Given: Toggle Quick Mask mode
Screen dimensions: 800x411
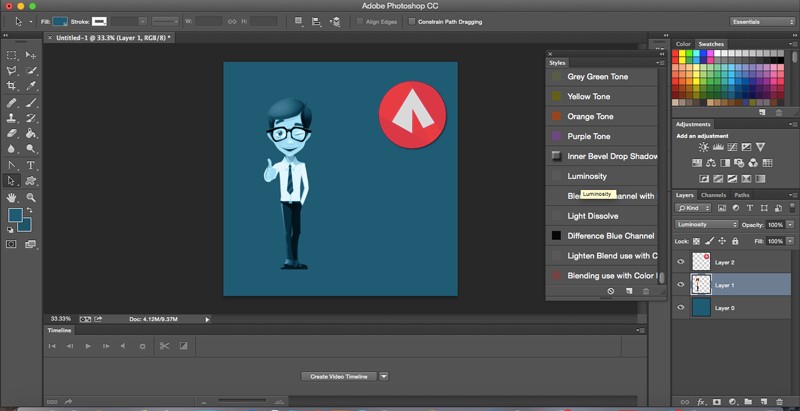Looking at the screenshot, I should [x=11, y=244].
